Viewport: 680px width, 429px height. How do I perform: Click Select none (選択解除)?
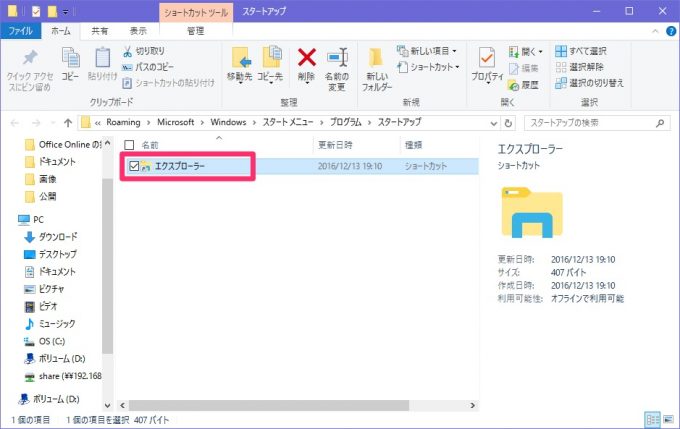tap(579, 67)
